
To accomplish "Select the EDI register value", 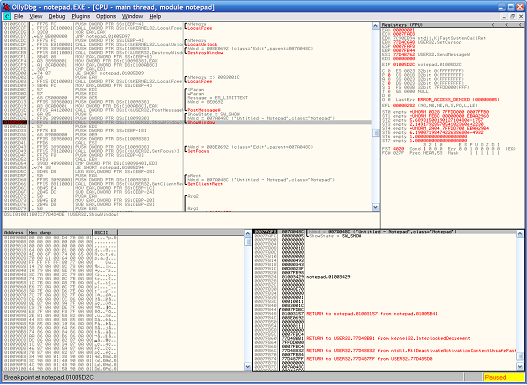I will (x=404, y=58).
